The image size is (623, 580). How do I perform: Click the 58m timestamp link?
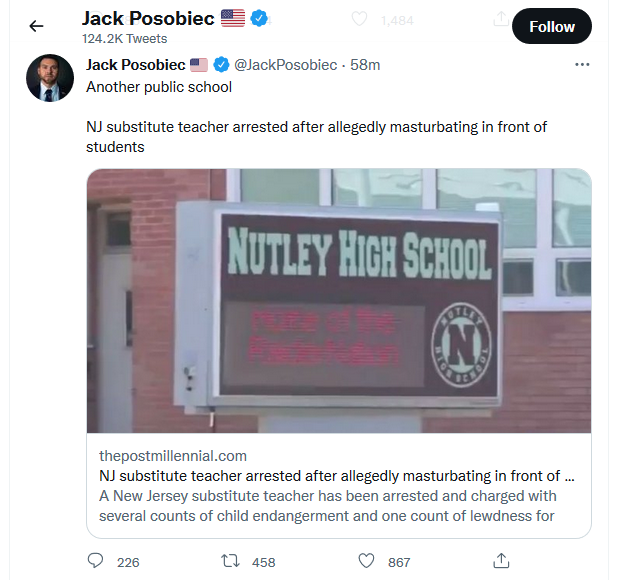(365, 65)
